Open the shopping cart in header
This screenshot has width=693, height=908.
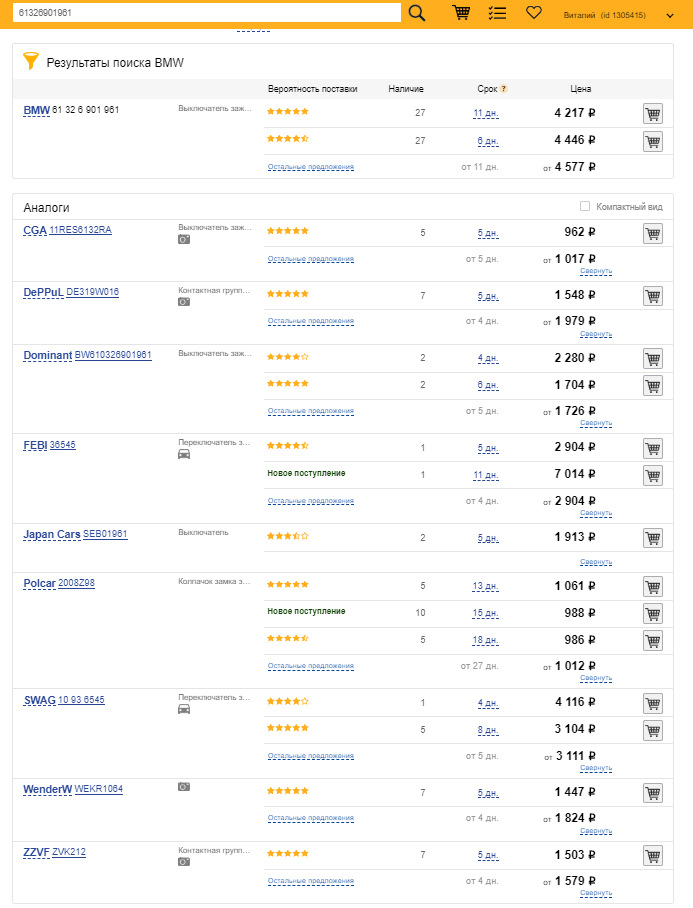click(x=461, y=13)
